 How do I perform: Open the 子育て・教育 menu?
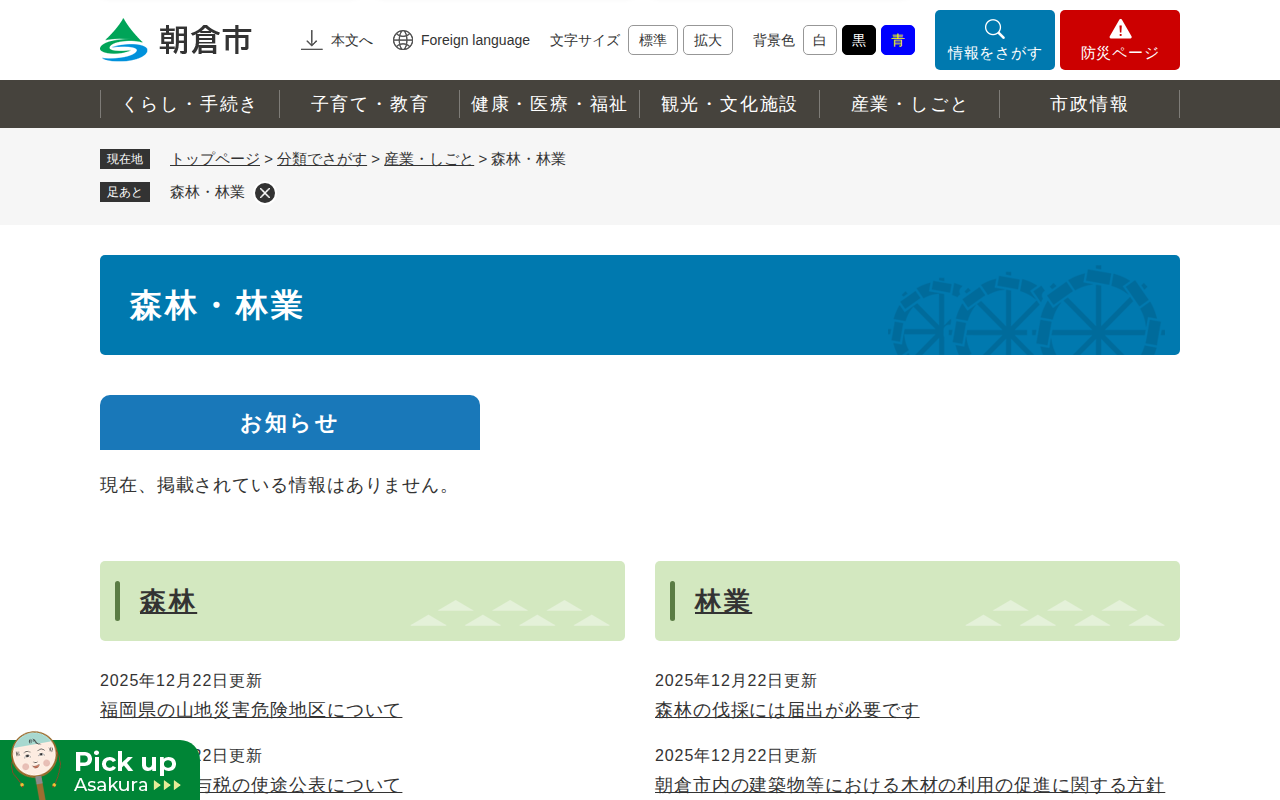click(x=370, y=104)
